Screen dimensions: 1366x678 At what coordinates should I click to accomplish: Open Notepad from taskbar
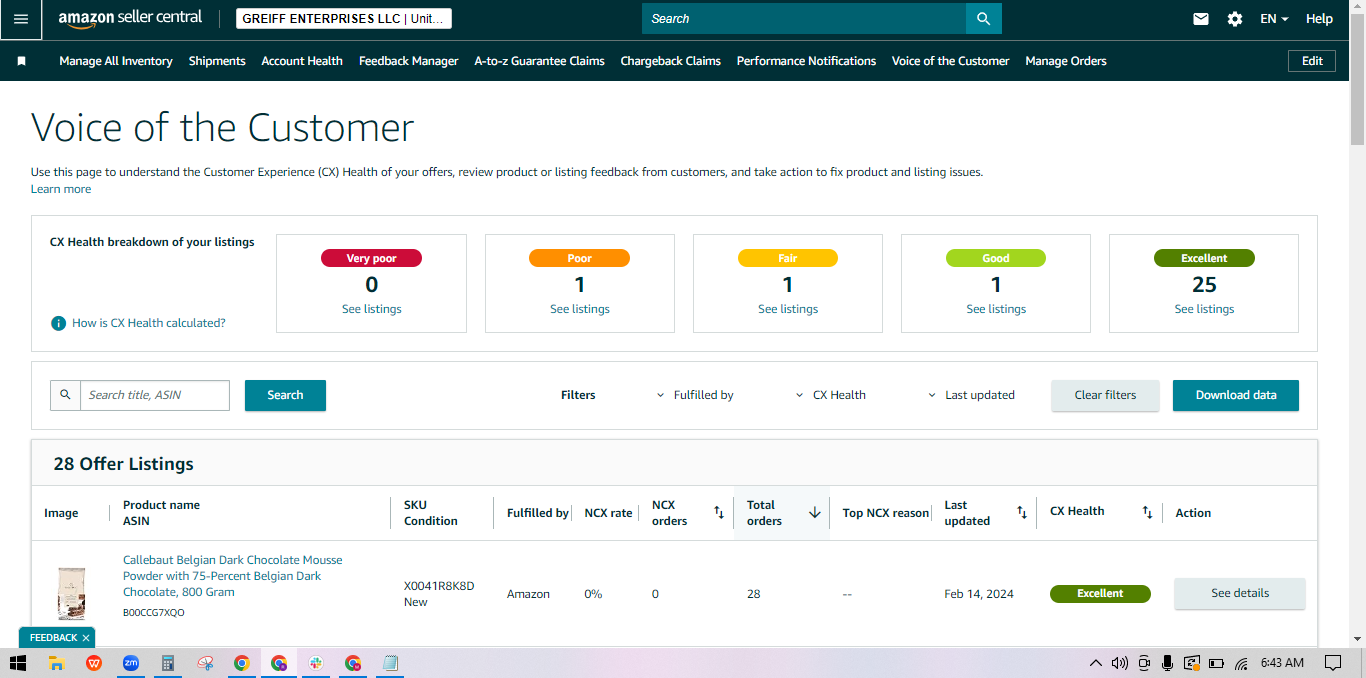[x=390, y=663]
